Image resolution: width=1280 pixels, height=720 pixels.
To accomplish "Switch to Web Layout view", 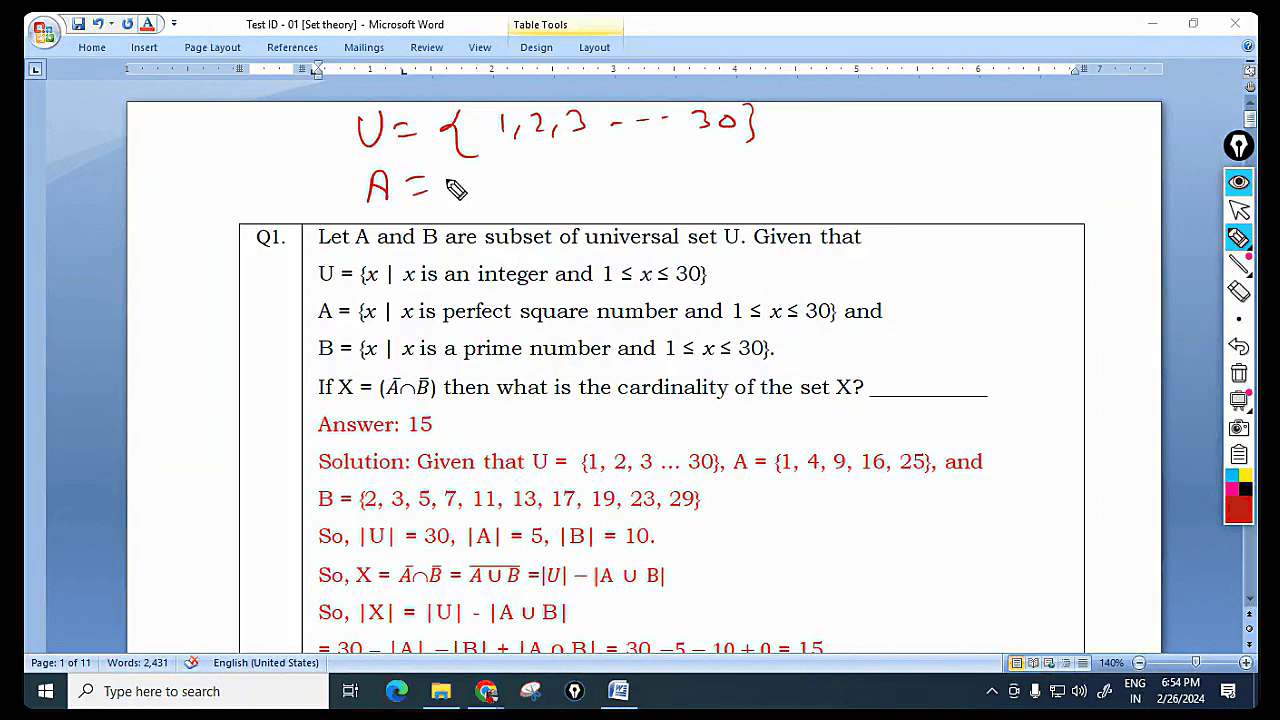I will click(1049, 663).
